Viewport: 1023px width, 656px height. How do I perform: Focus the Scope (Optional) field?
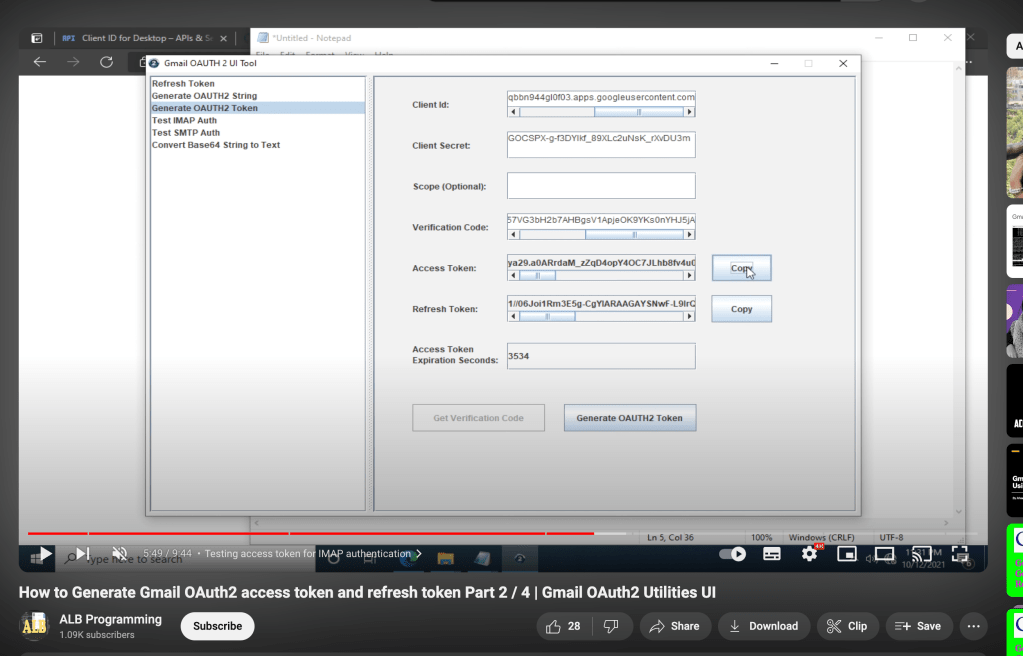coord(601,186)
